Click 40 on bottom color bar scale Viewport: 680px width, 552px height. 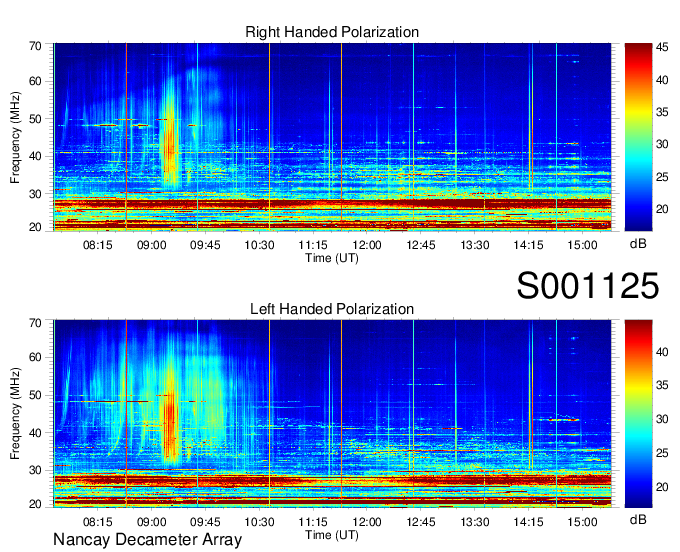(x=662, y=352)
